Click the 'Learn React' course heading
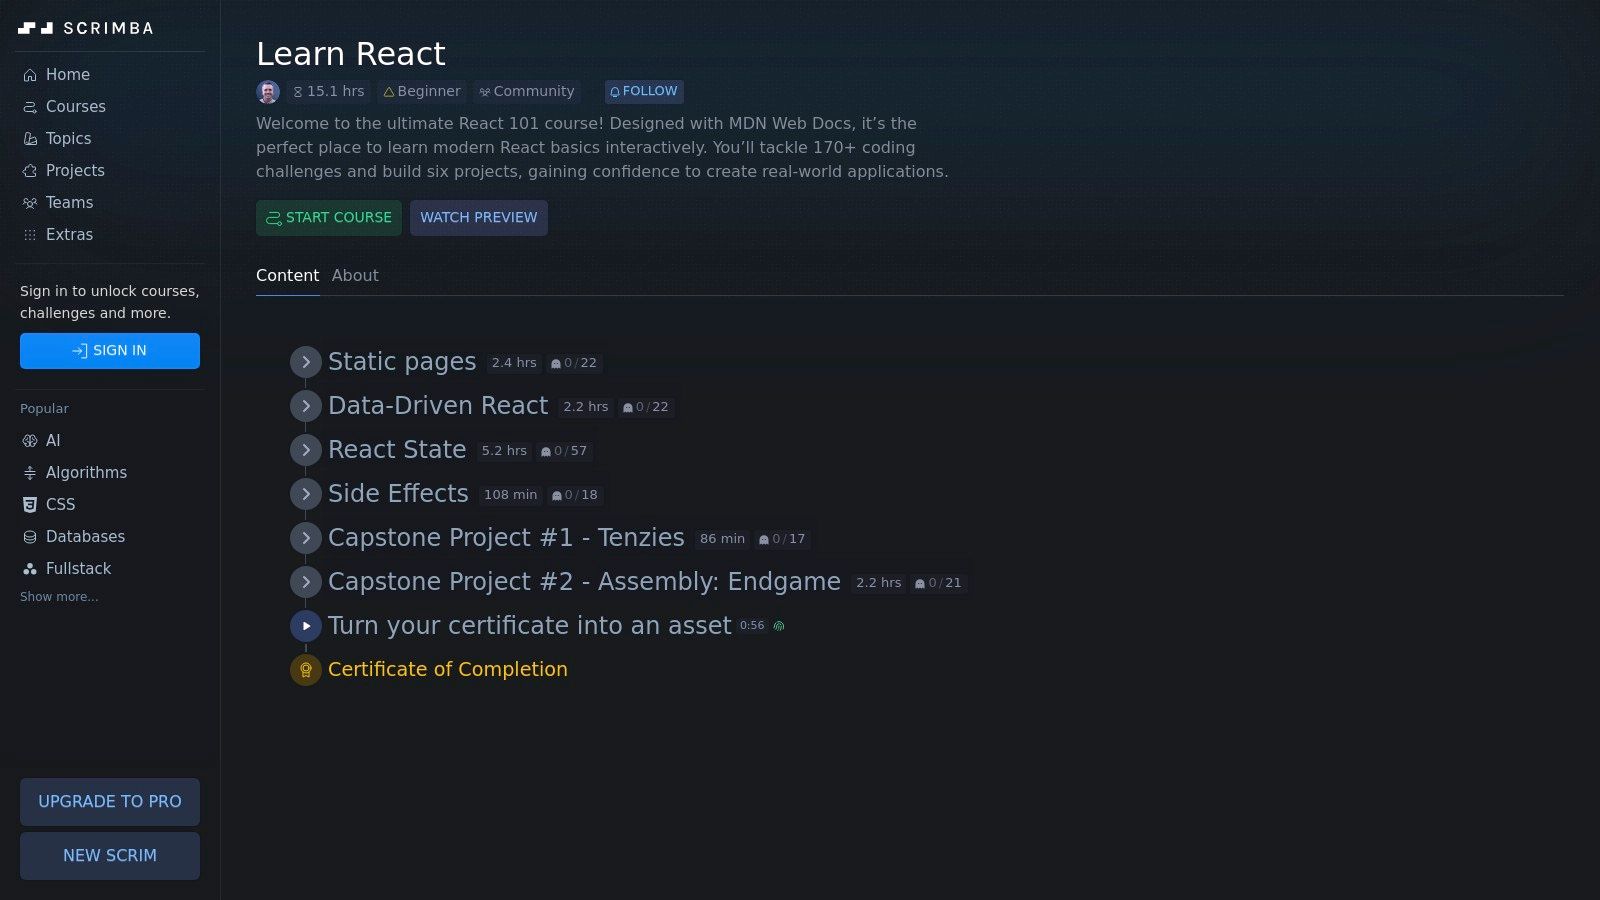Viewport: 1600px width, 900px height. click(351, 54)
